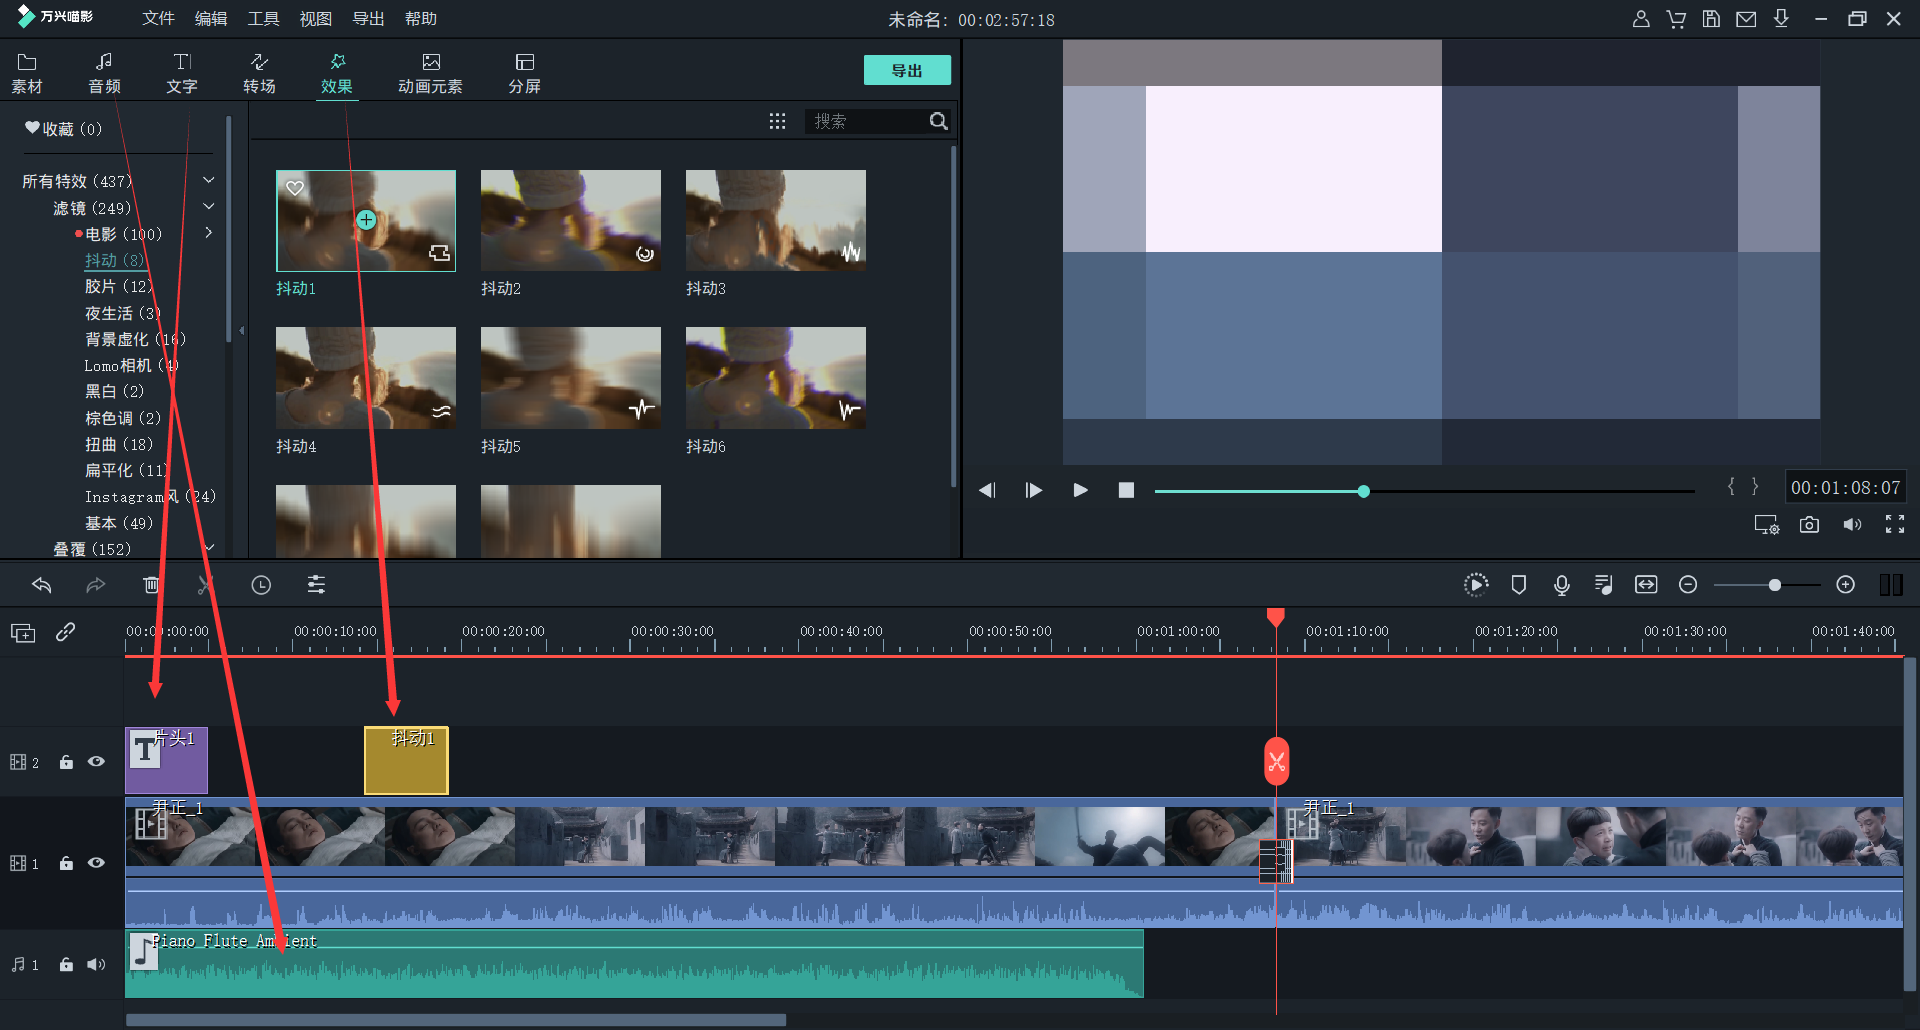Hide video track 2 with eye icon

click(x=96, y=762)
